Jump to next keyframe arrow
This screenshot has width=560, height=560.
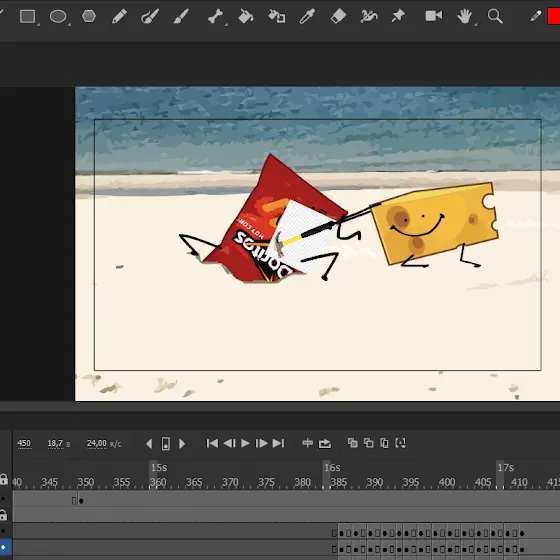(x=182, y=444)
